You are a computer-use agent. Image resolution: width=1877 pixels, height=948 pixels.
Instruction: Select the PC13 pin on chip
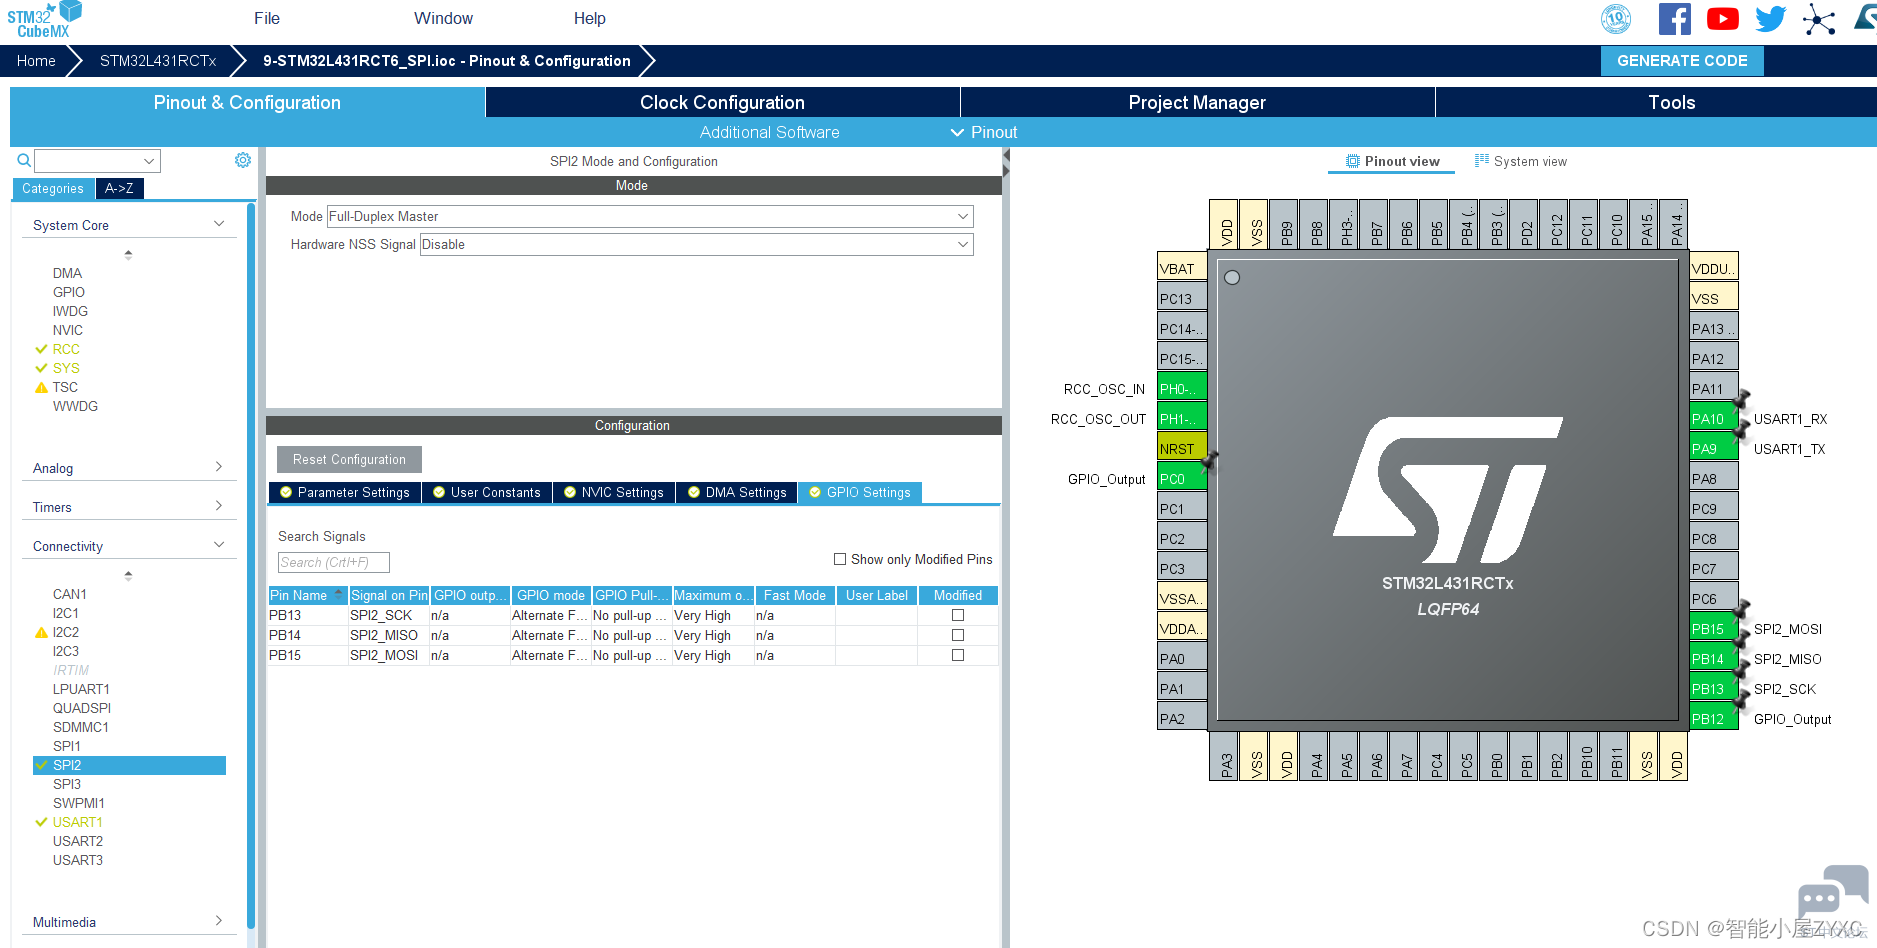coord(1182,299)
